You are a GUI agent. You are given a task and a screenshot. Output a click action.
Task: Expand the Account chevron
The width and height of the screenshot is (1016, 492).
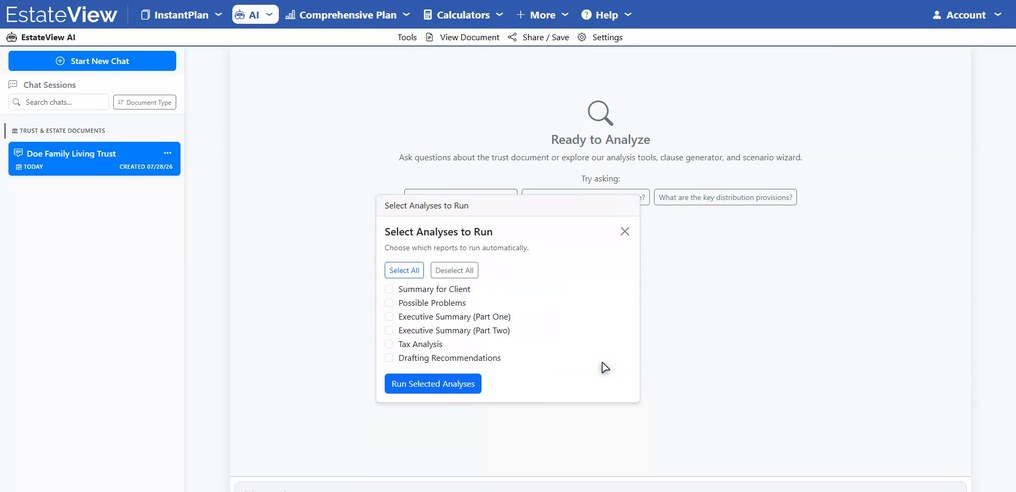997,15
